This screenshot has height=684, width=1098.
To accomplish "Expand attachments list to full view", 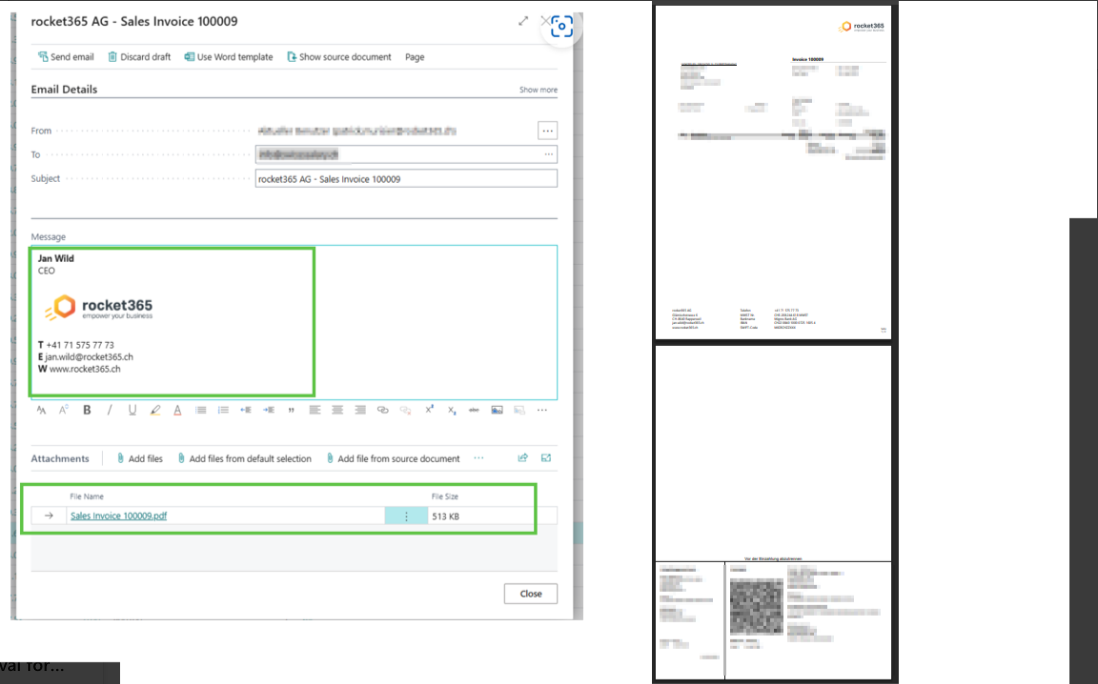I will click(x=546, y=458).
